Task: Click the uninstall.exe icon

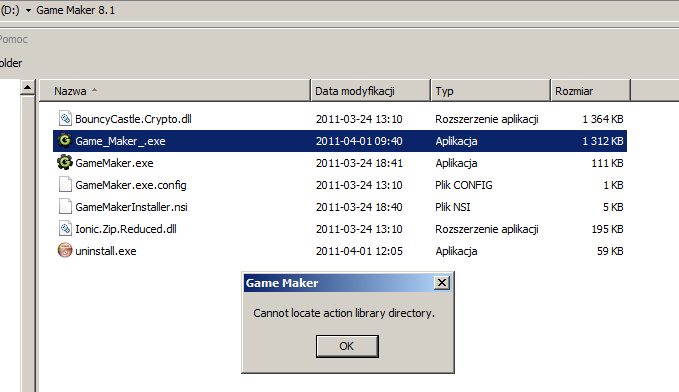Action: click(x=65, y=250)
